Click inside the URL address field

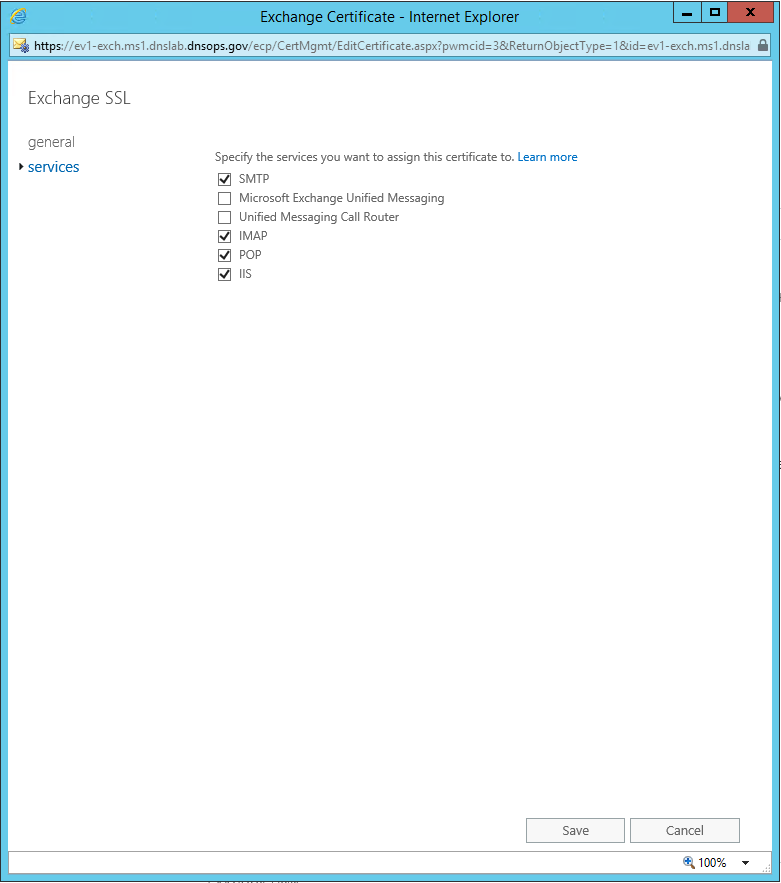click(390, 45)
